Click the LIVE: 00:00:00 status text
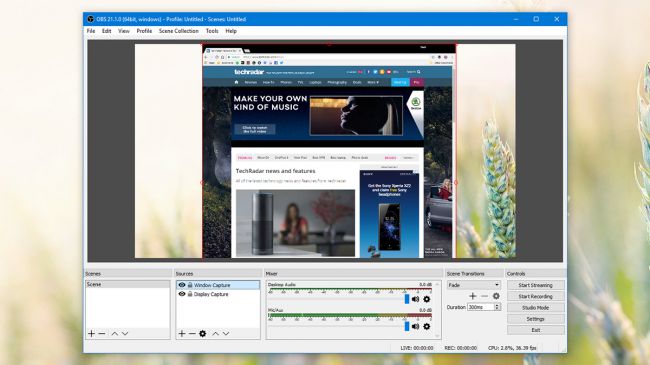650x365 pixels. 417,348
